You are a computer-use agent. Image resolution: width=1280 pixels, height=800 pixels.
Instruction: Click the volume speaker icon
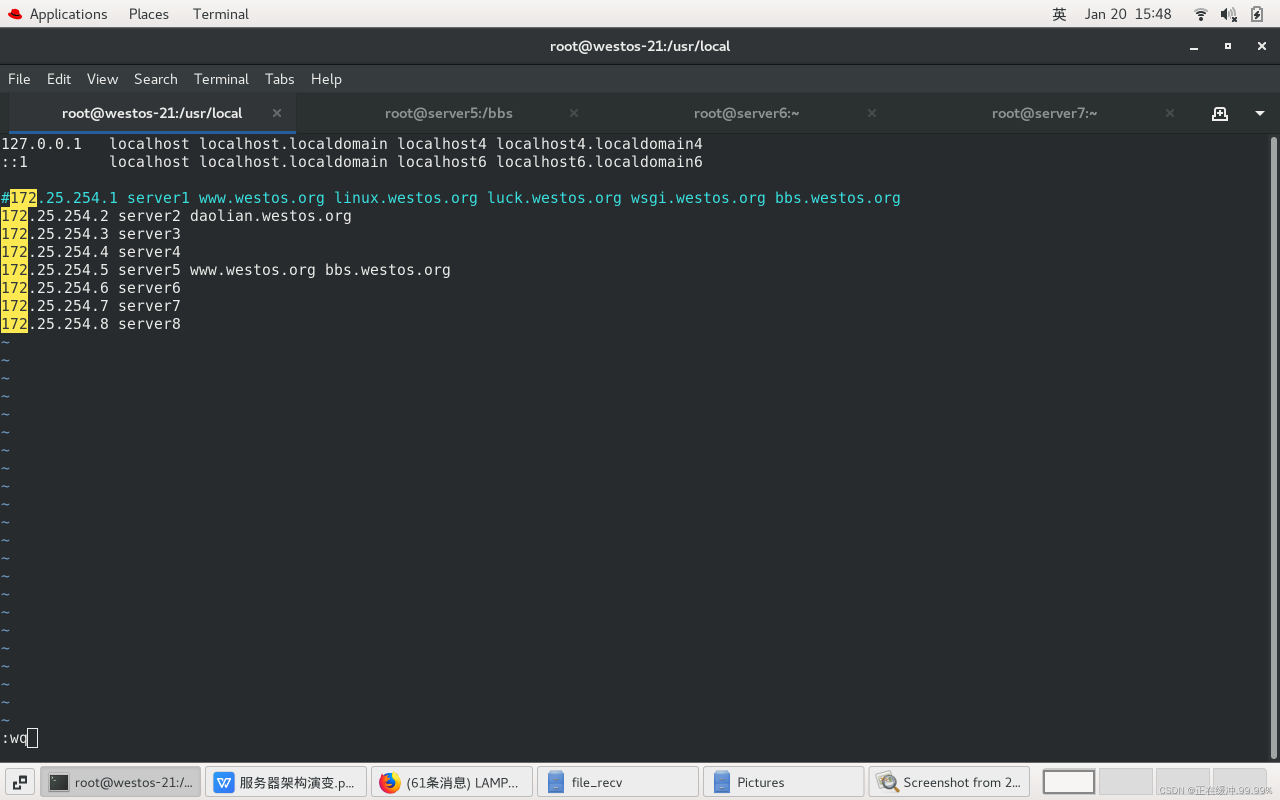(x=1229, y=14)
